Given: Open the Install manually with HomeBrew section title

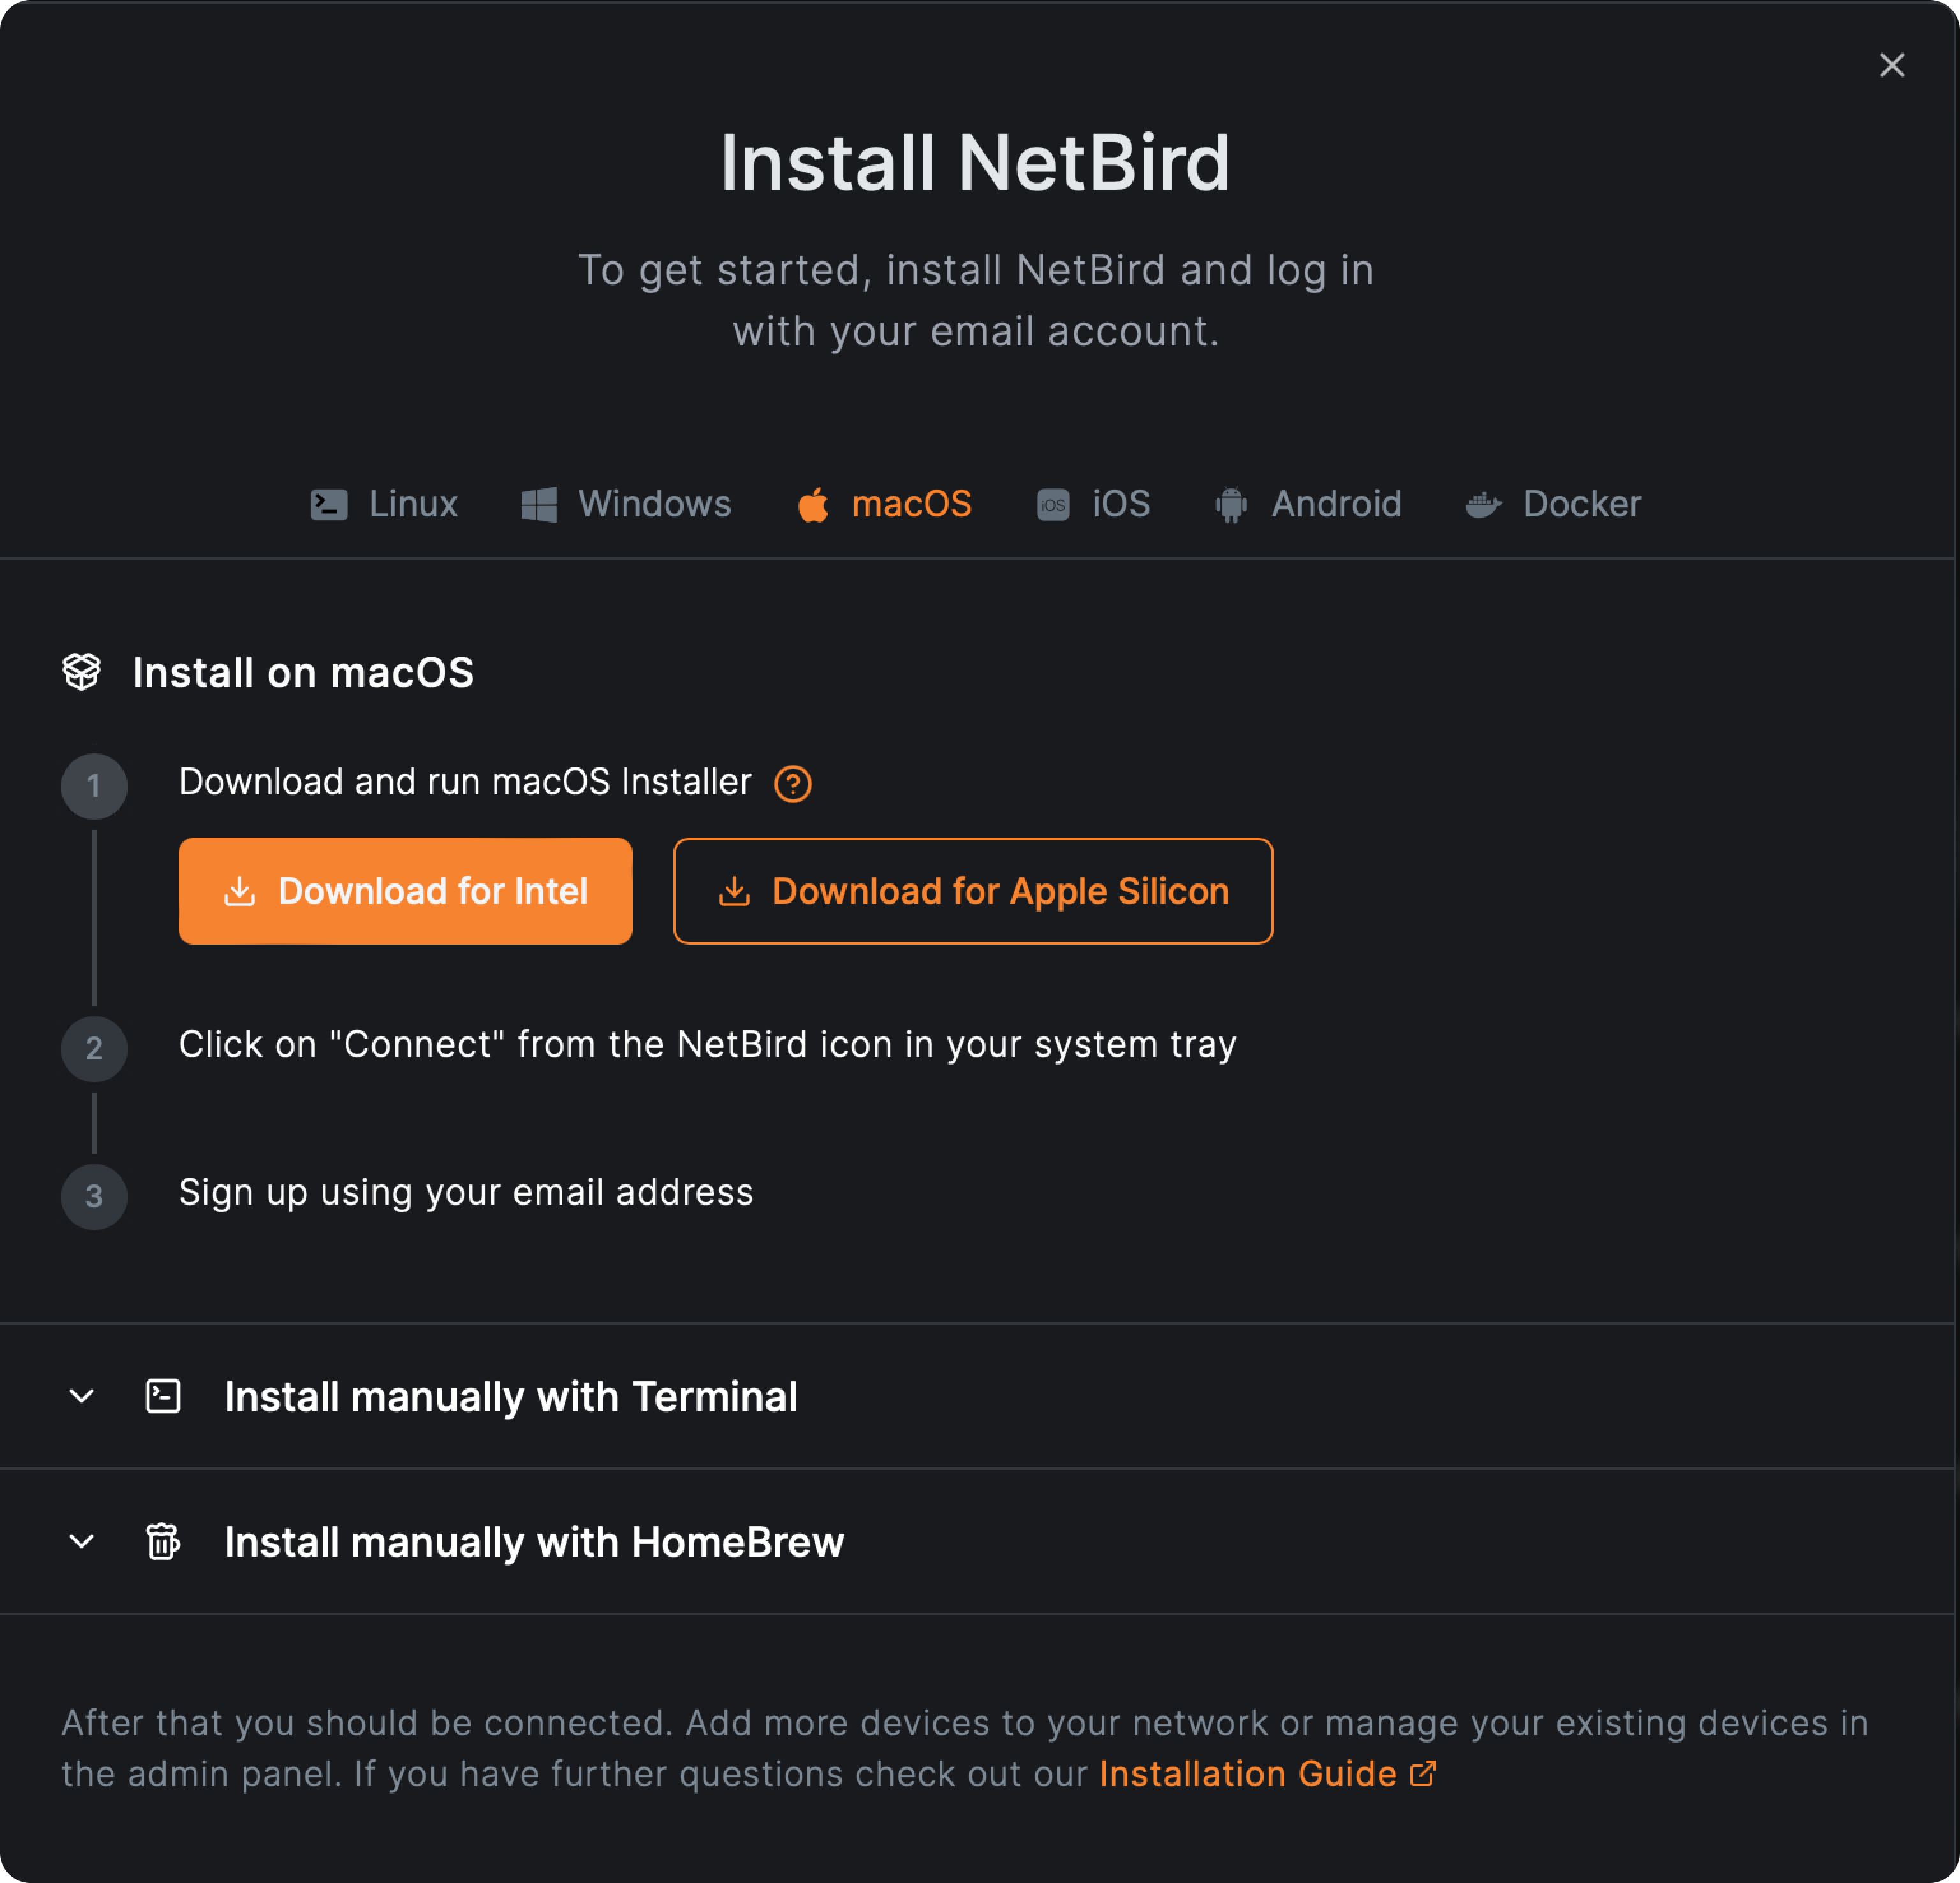Looking at the screenshot, I should (x=534, y=1542).
